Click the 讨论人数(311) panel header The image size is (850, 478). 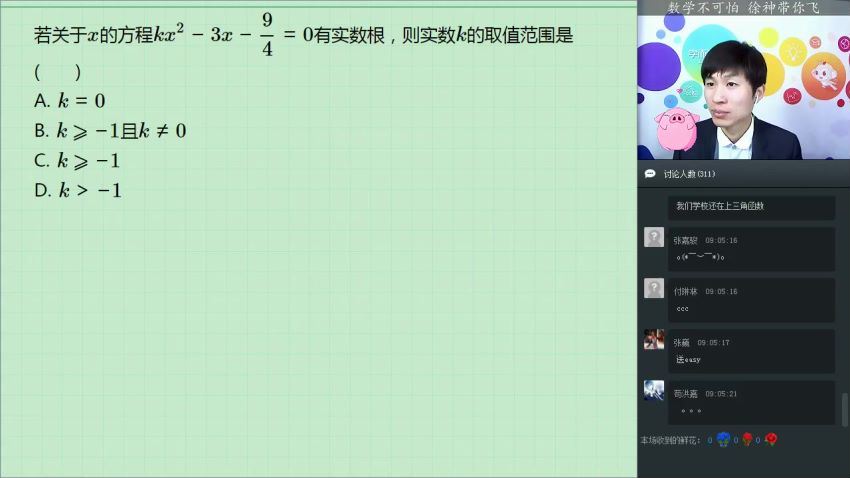690,173
